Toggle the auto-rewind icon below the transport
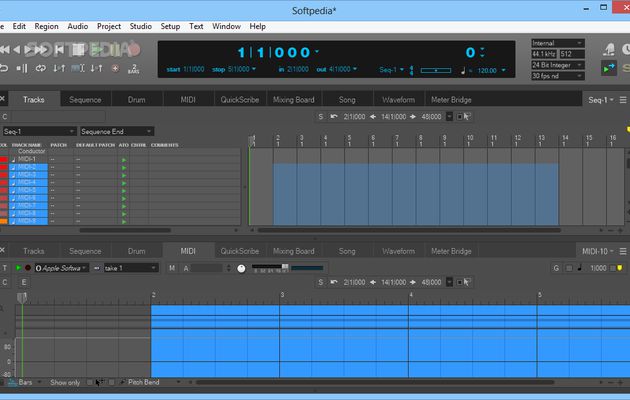The image size is (630, 400). point(4,68)
